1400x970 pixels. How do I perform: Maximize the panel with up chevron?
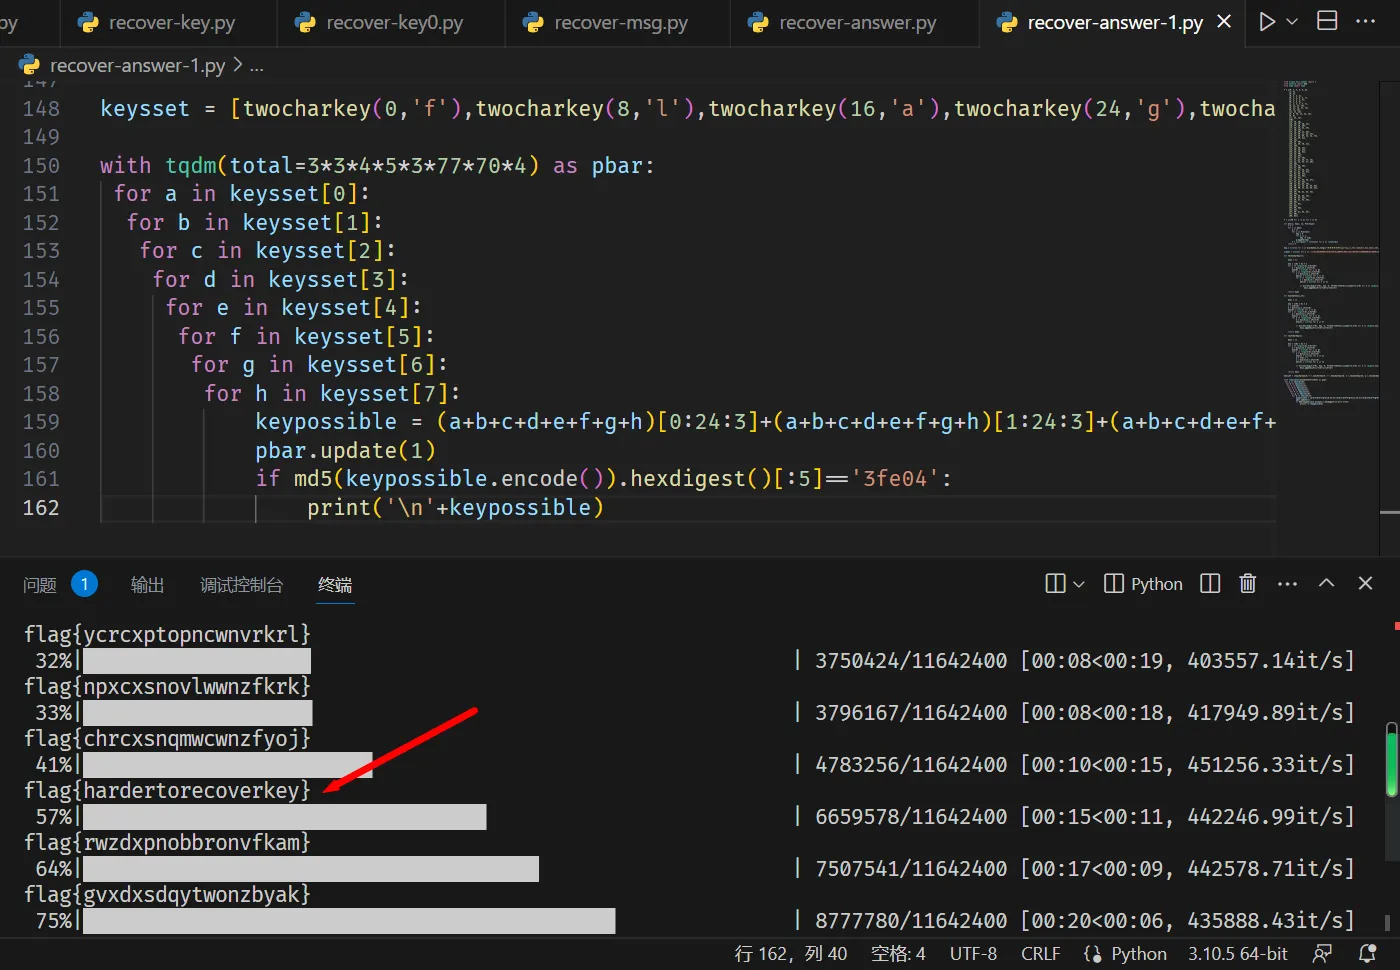pyautogui.click(x=1326, y=584)
